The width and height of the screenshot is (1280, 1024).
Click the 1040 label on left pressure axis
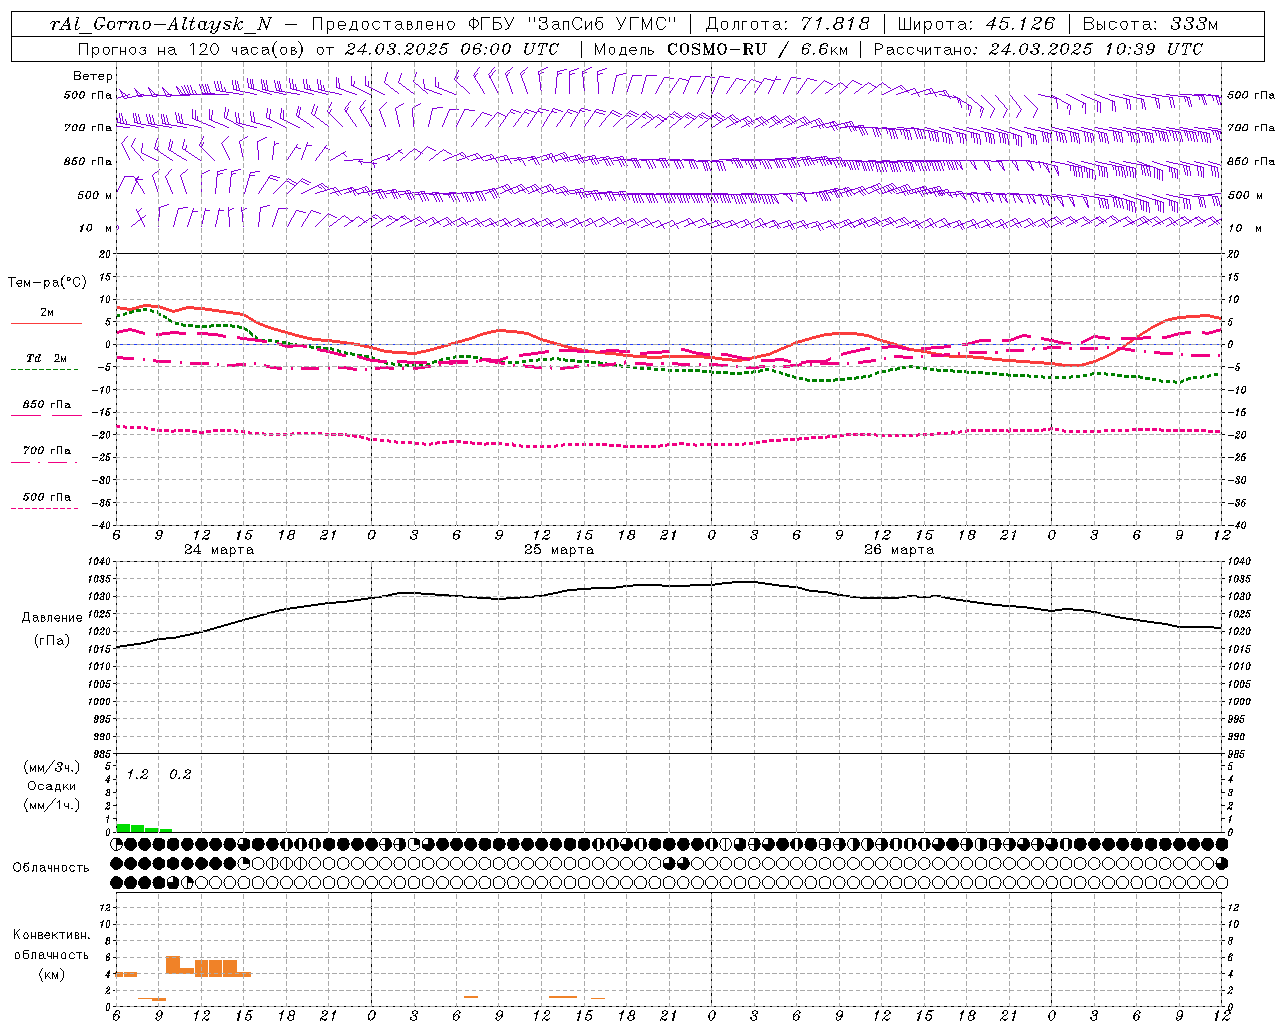[98, 562]
